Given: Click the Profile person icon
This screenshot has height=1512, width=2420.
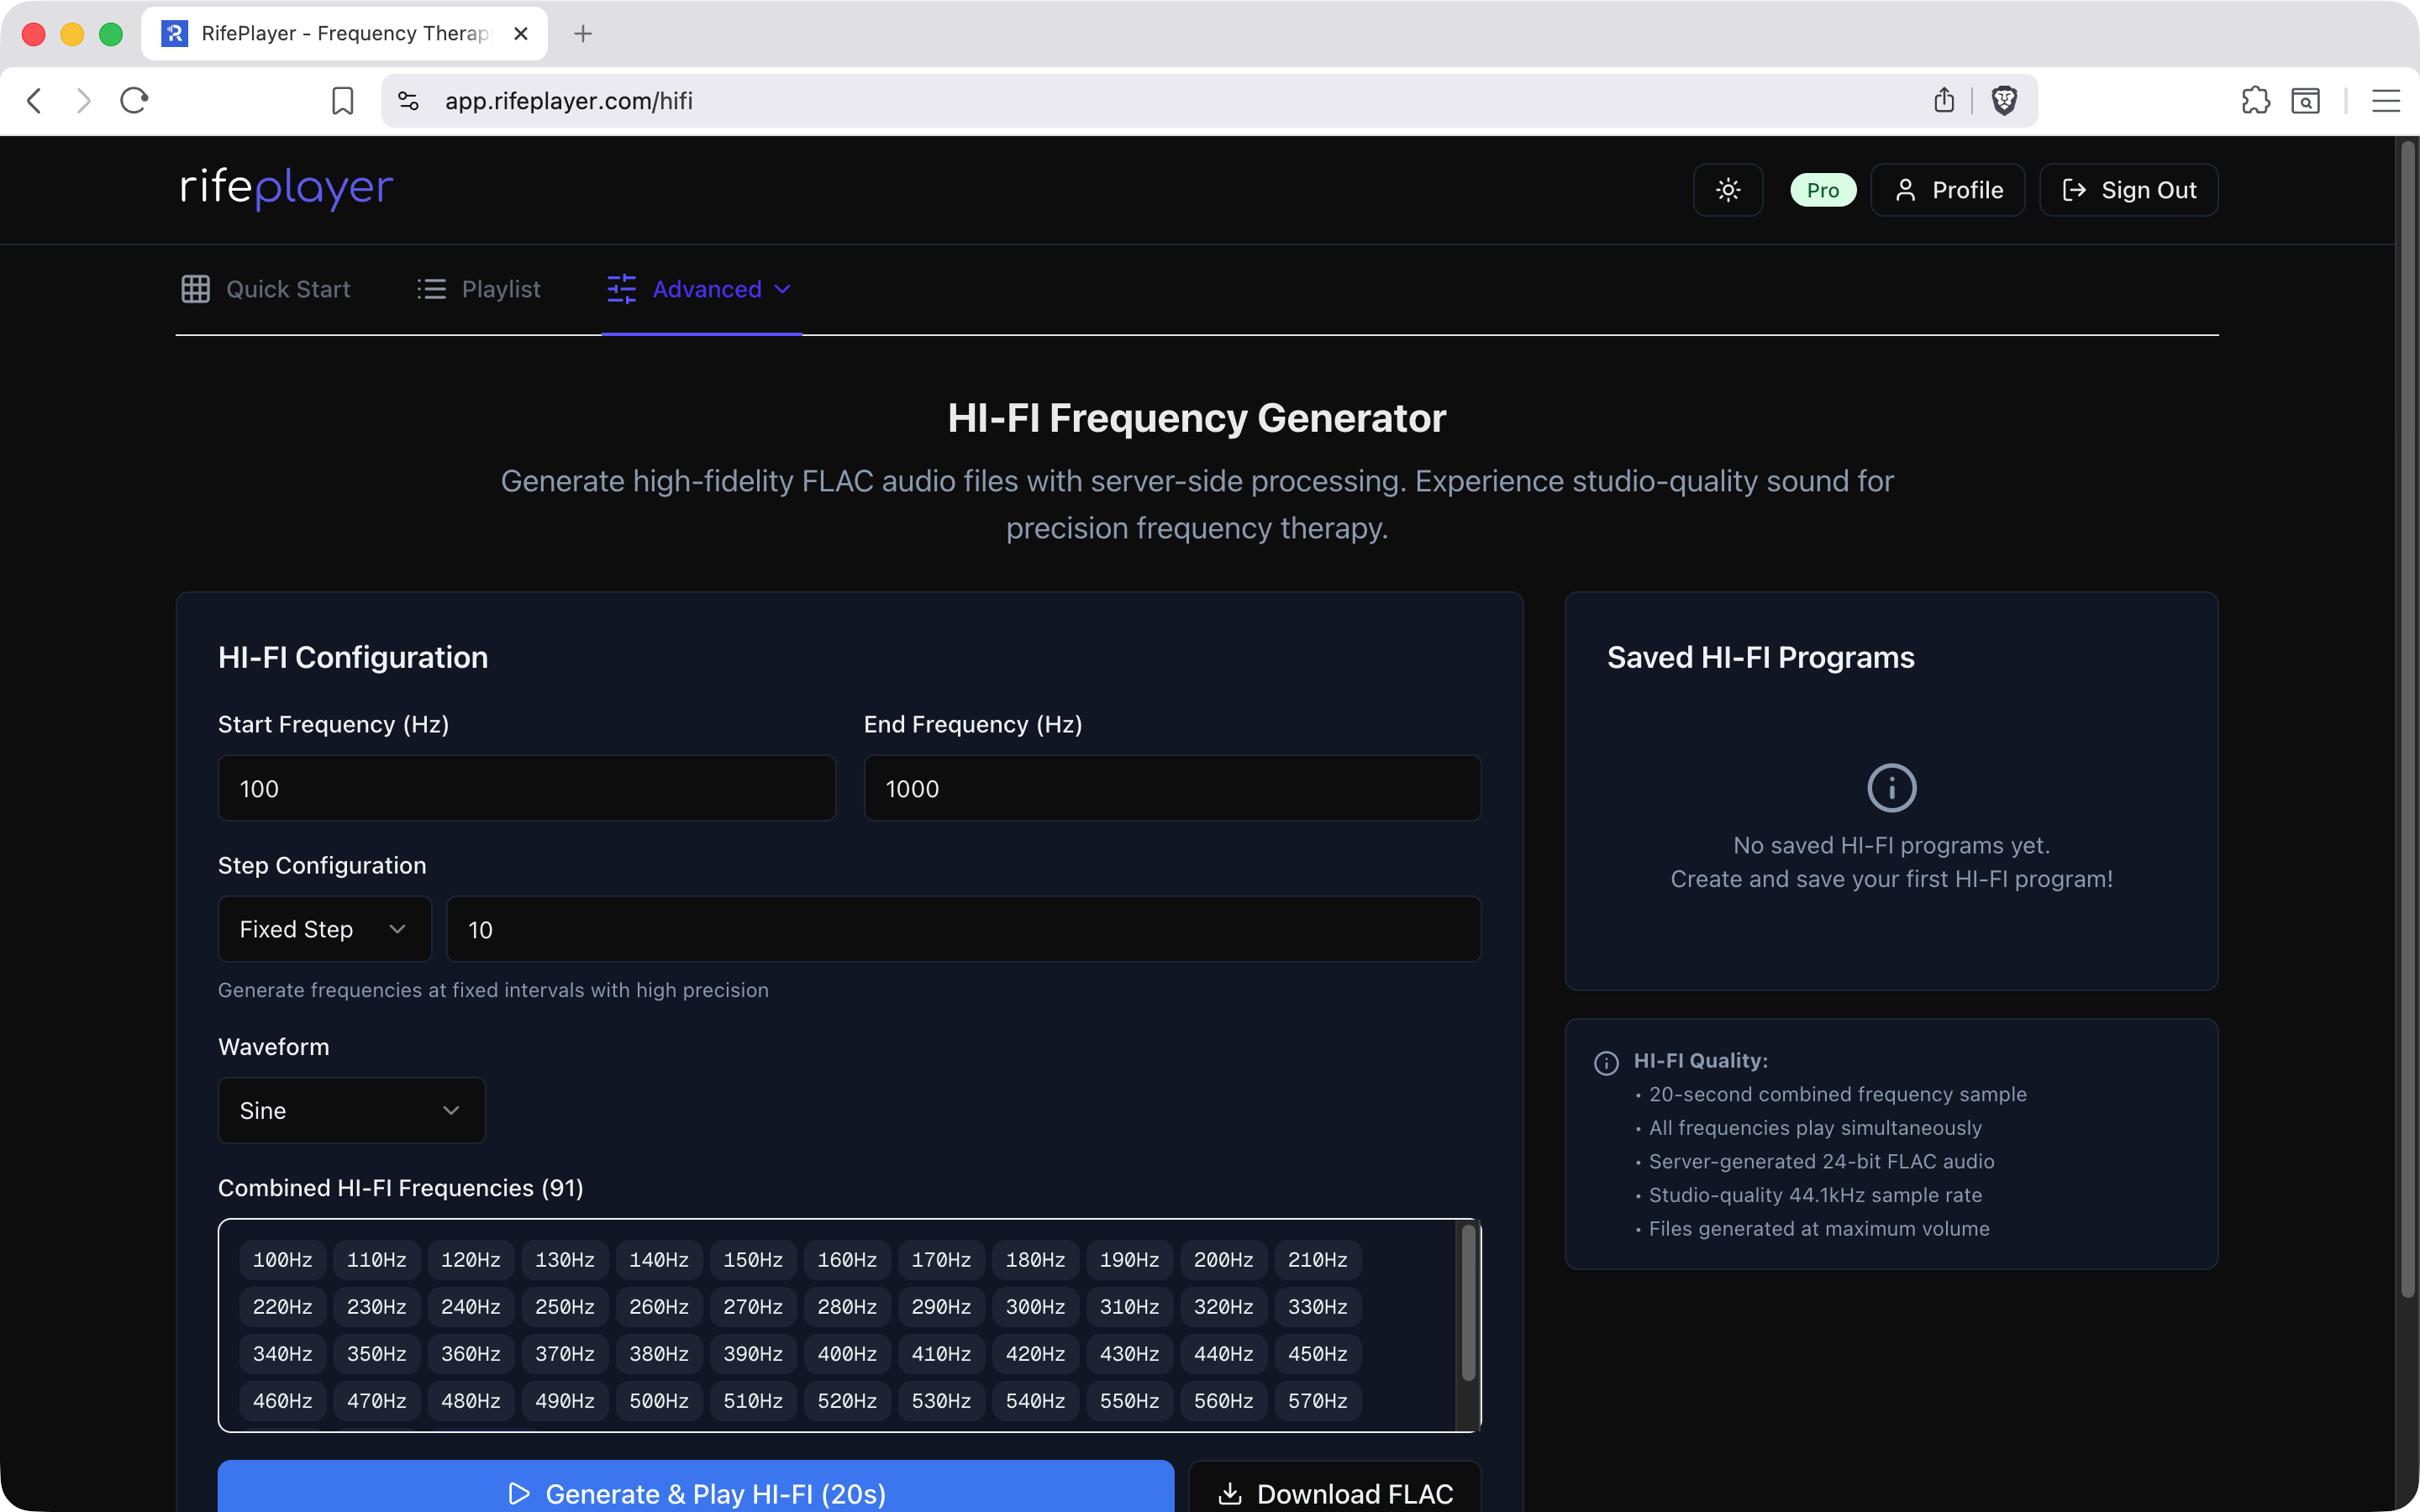Looking at the screenshot, I should coord(1905,190).
